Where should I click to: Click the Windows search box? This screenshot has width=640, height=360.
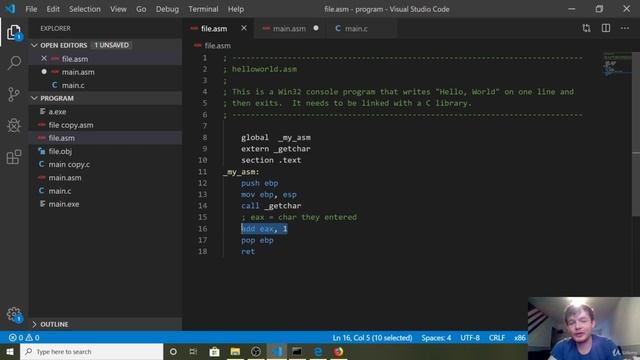91,351
